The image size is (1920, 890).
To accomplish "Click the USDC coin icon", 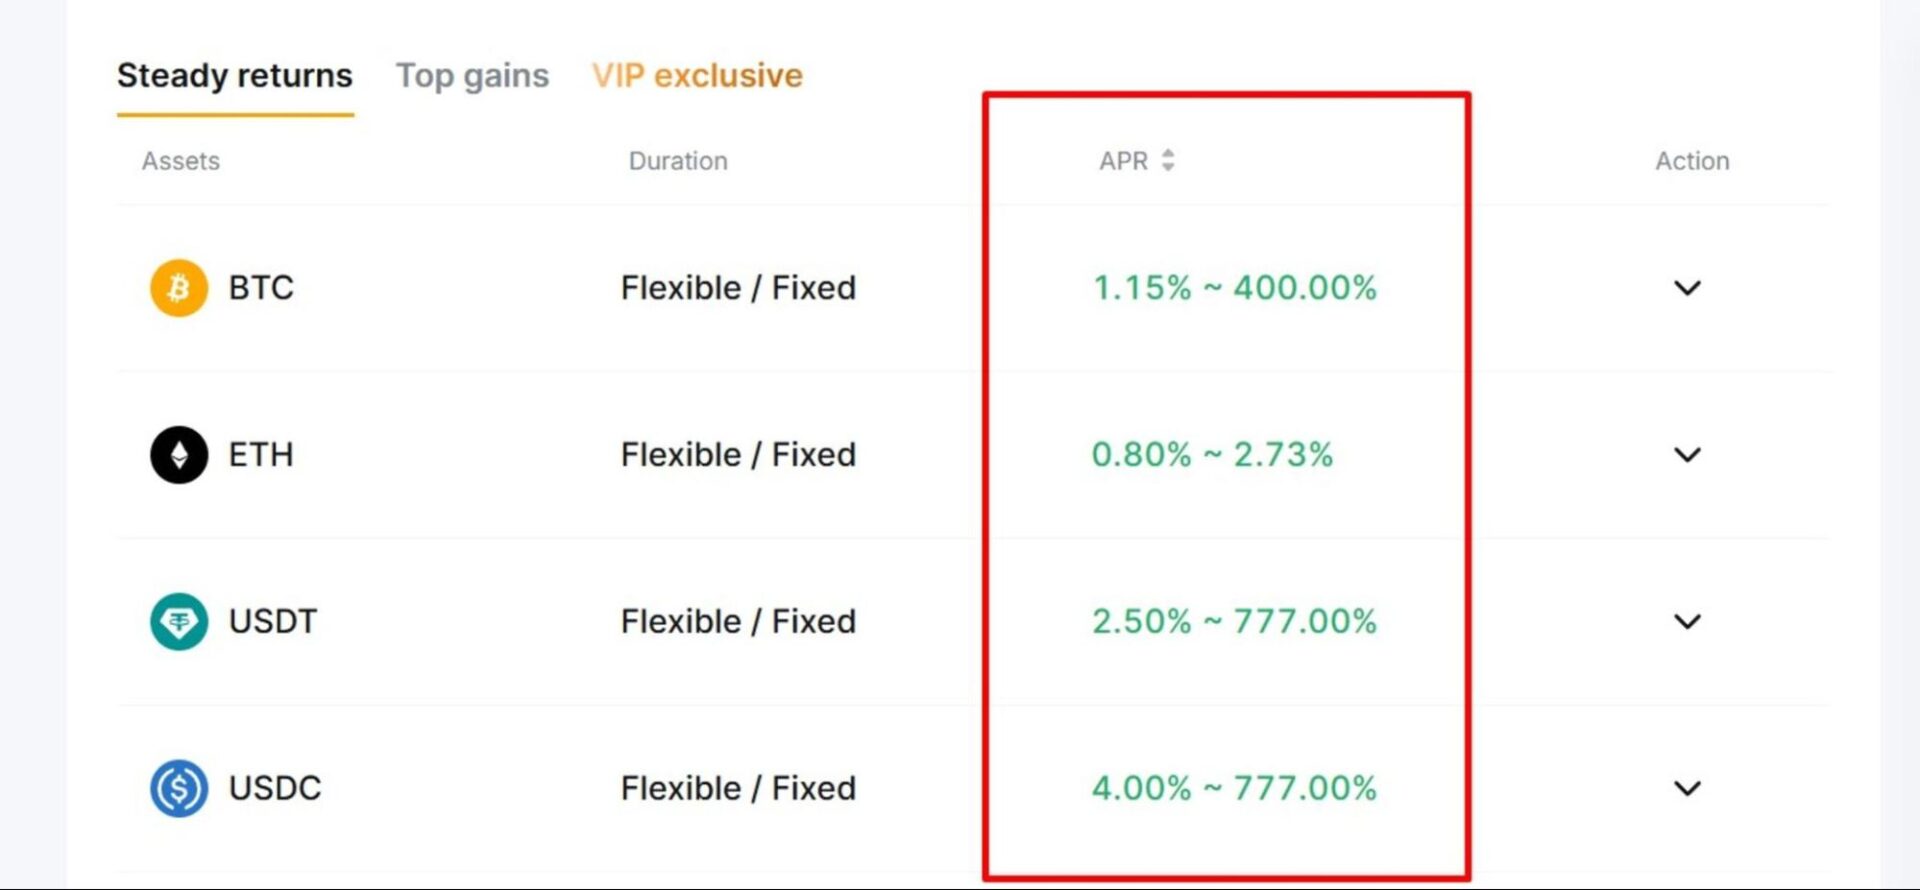I will pos(177,788).
